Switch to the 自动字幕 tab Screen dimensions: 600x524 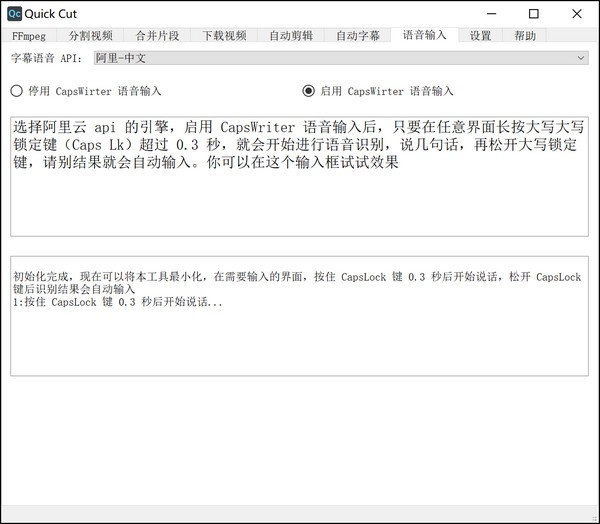pyautogui.click(x=357, y=35)
